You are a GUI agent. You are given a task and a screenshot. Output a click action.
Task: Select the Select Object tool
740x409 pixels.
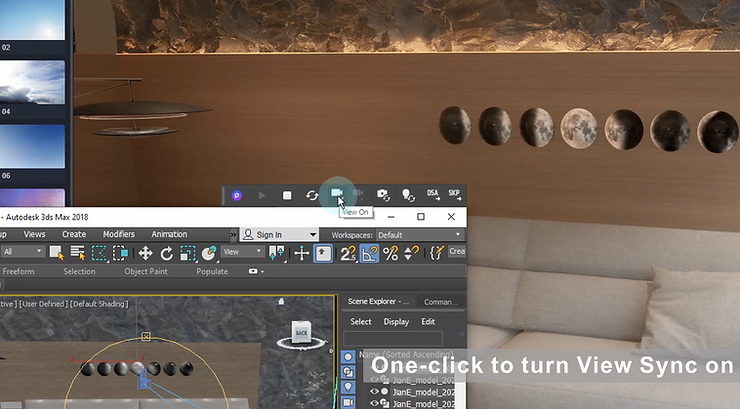click(57, 253)
